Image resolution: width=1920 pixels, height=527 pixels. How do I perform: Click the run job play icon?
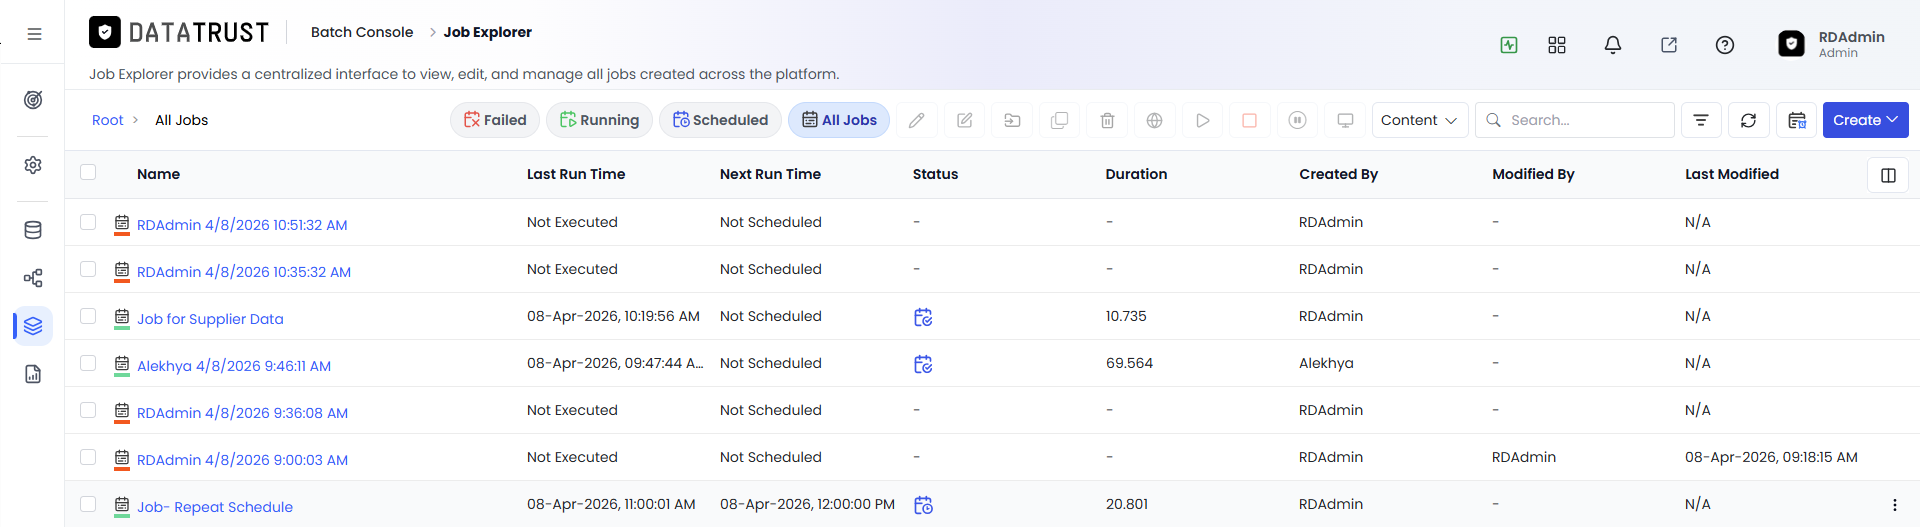tap(1202, 120)
